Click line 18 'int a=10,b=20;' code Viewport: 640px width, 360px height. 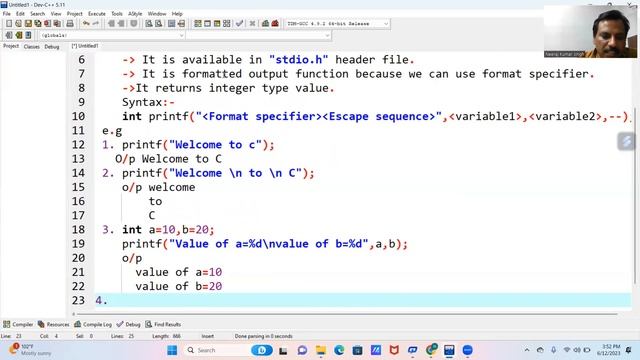168,229
